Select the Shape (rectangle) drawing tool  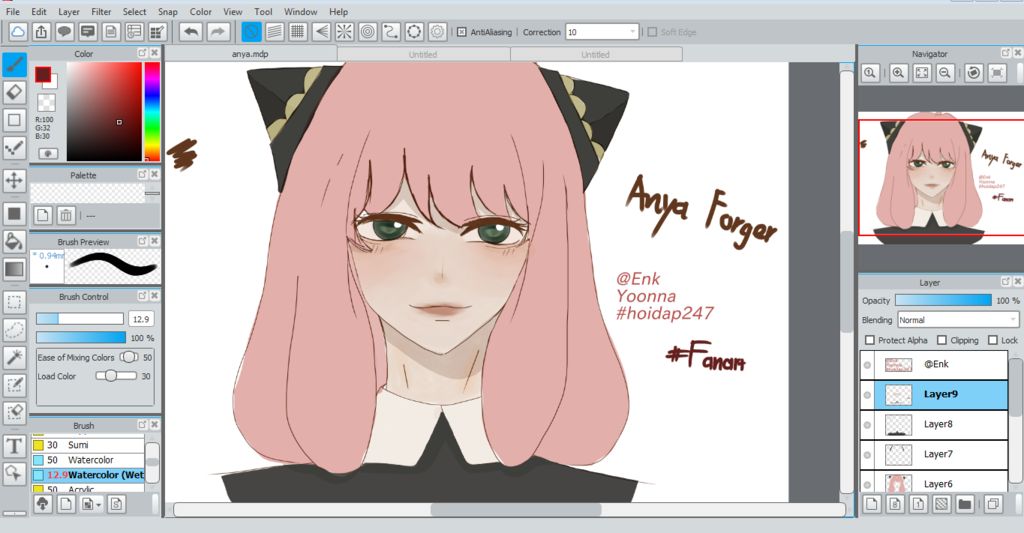tap(14, 120)
